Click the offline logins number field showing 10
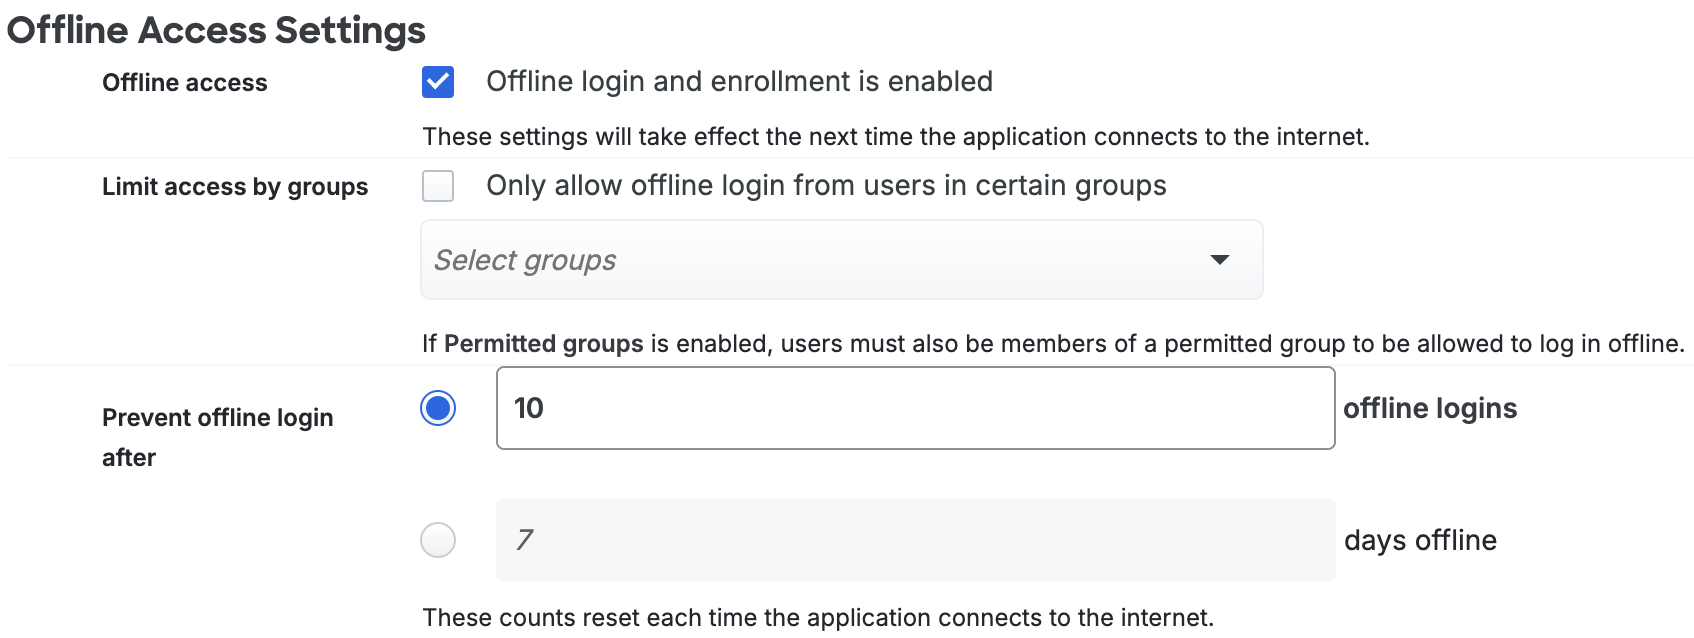Screen dimensions: 1694x638 (x=915, y=408)
